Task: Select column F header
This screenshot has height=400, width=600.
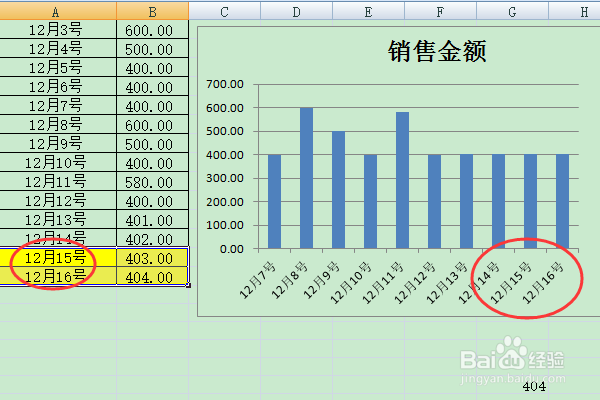Action: (440, 11)
